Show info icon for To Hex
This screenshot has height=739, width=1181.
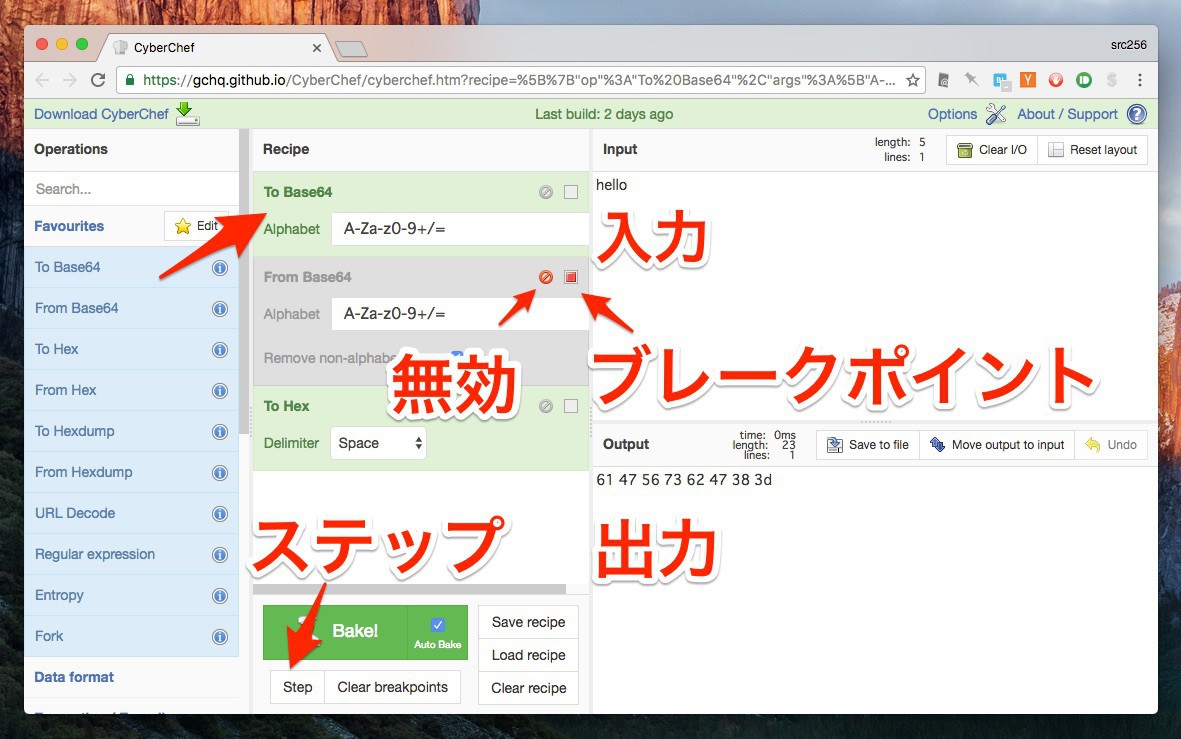(x=220, y=350)
